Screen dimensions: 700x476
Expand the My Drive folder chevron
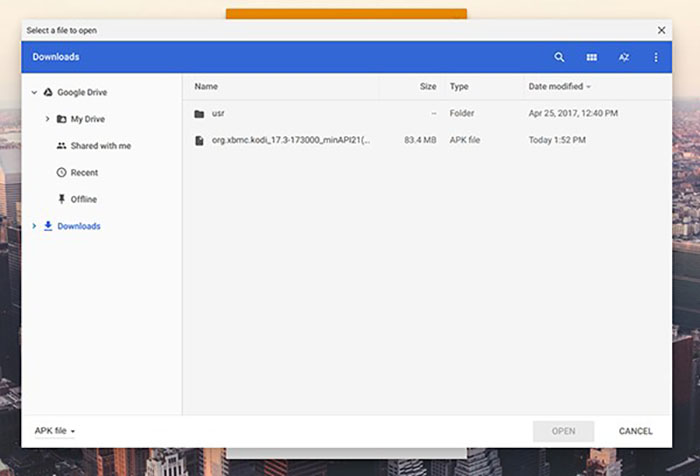[x=47, y=119]
